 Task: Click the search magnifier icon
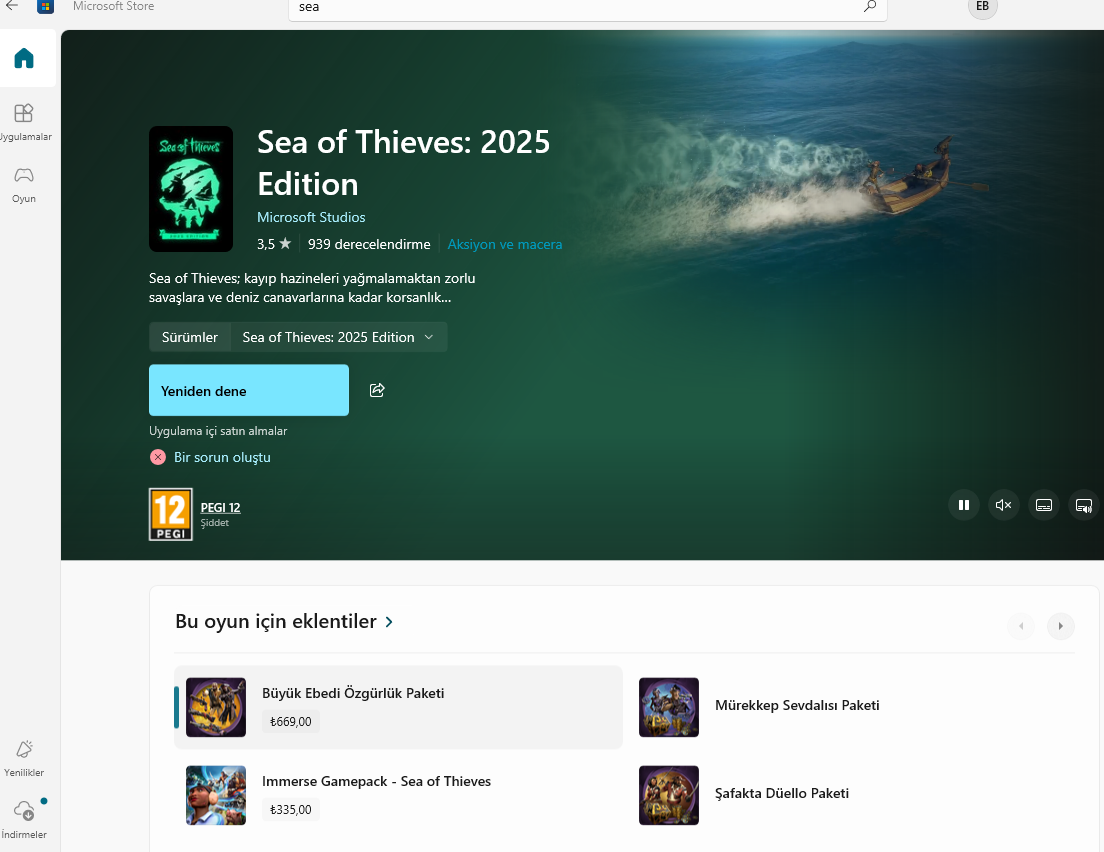point(870,6)
